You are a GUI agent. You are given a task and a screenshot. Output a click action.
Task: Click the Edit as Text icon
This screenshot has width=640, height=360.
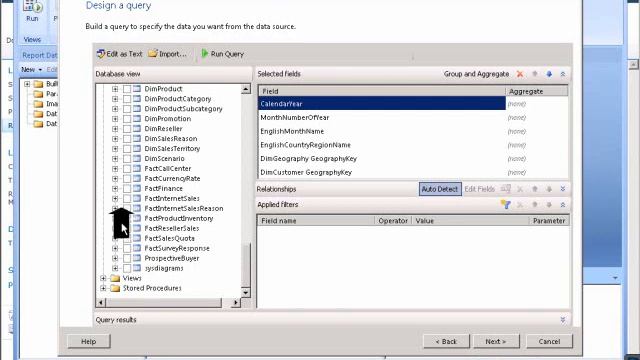click(x=101, y=53)
